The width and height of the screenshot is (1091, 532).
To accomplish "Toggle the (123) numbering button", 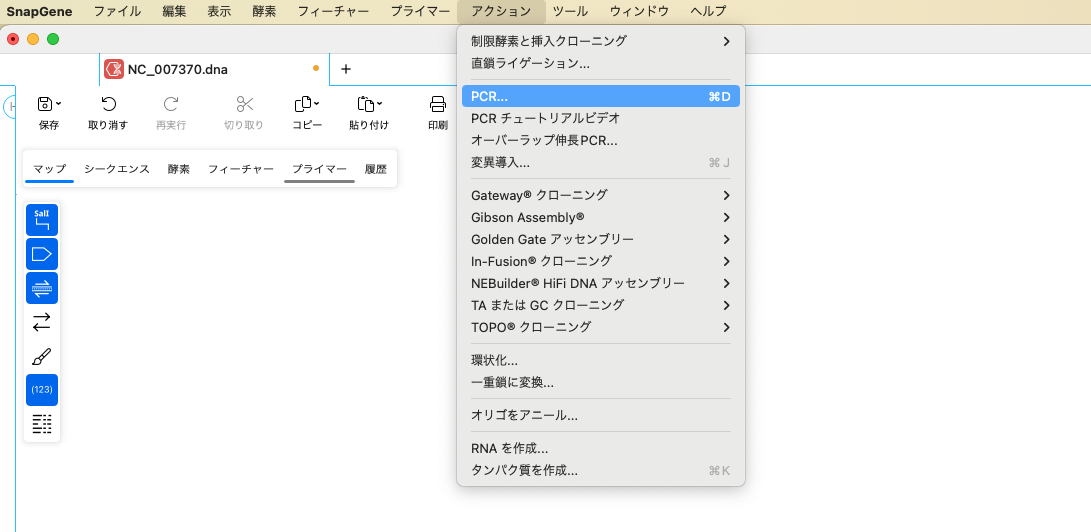I will click(x=42, y=389).
